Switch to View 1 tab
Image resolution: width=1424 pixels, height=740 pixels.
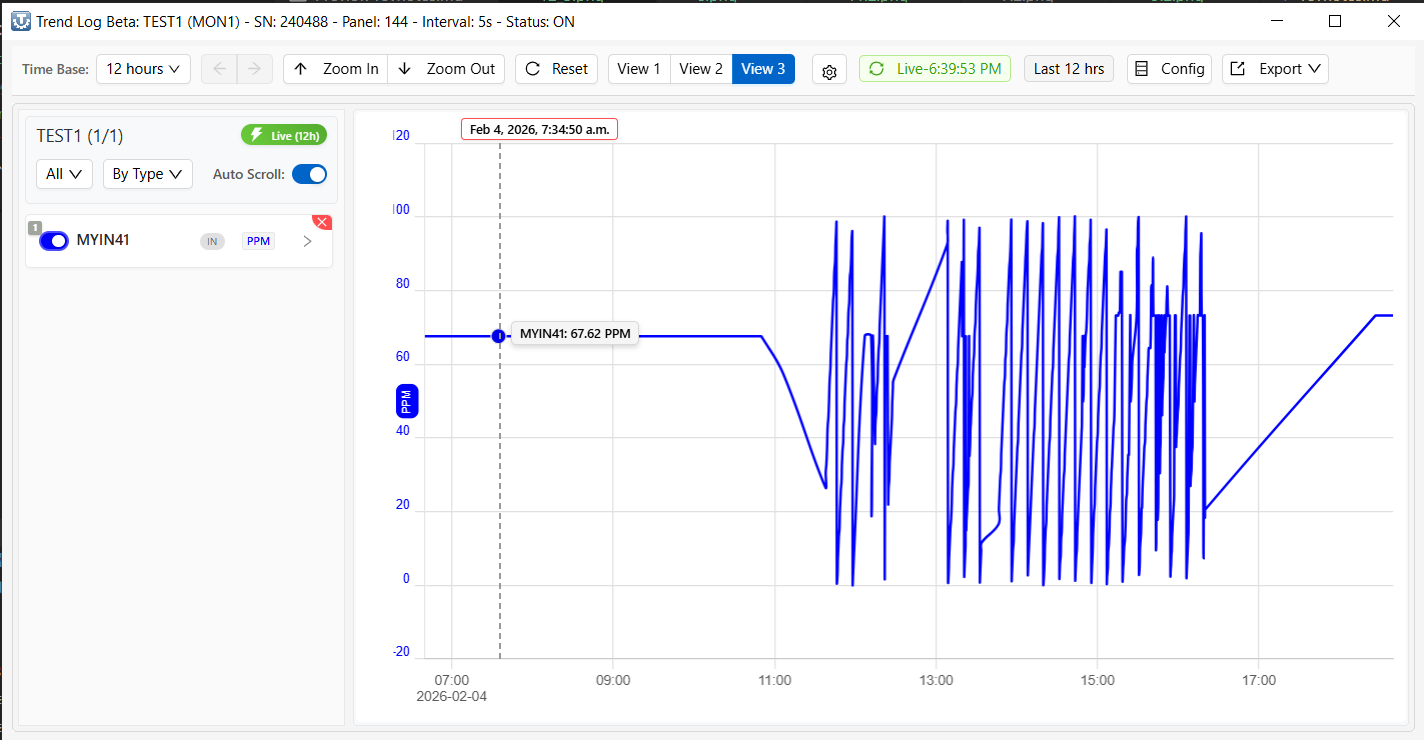click(639, 69)
